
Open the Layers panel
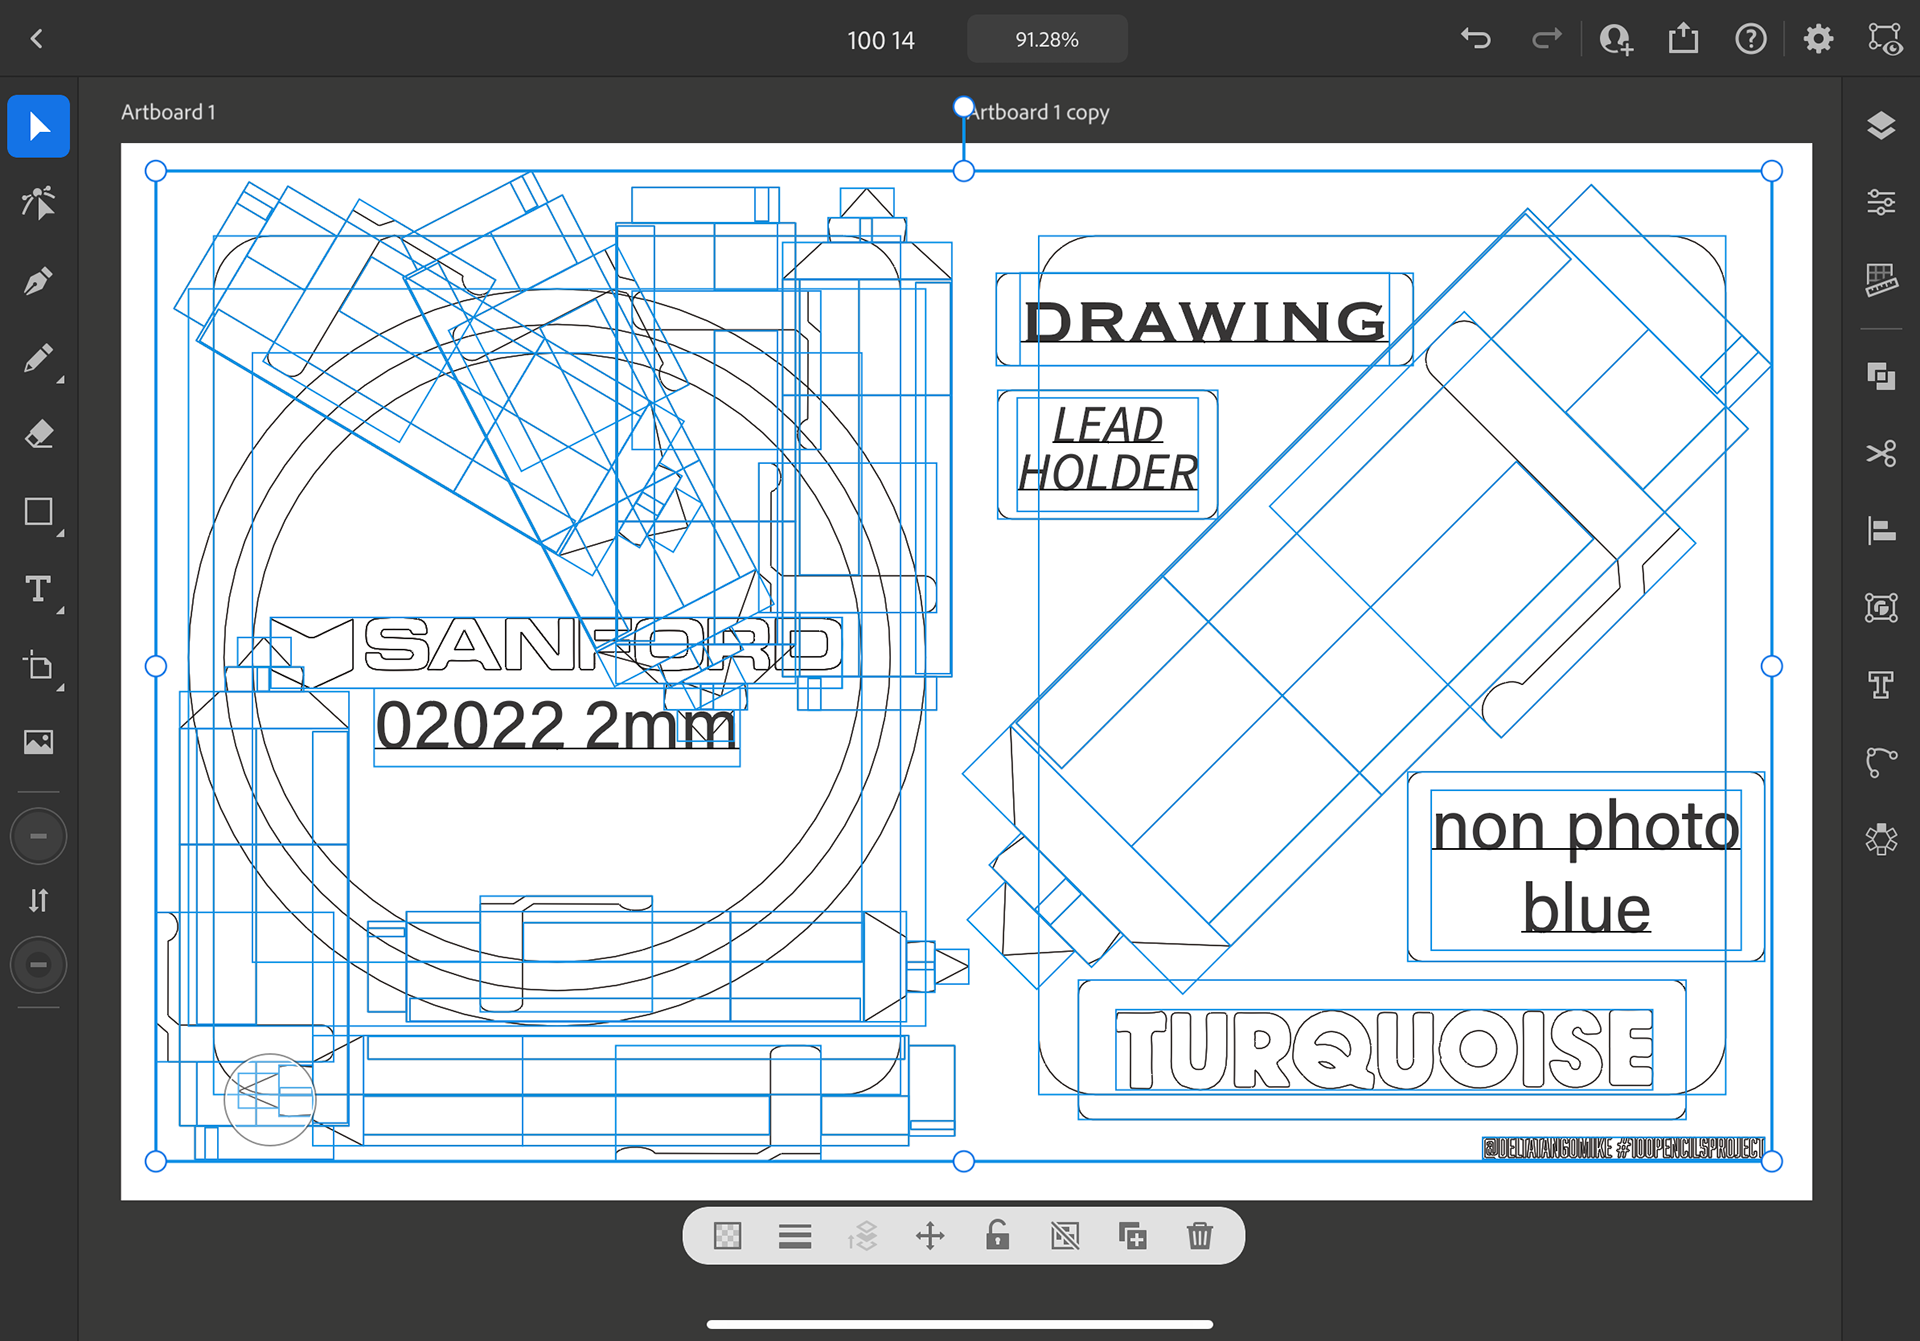point(1881,126)
